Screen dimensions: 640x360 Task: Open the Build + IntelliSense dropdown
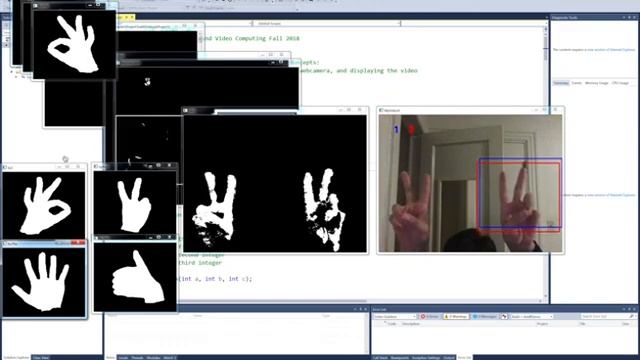click(x=532, y=316)
